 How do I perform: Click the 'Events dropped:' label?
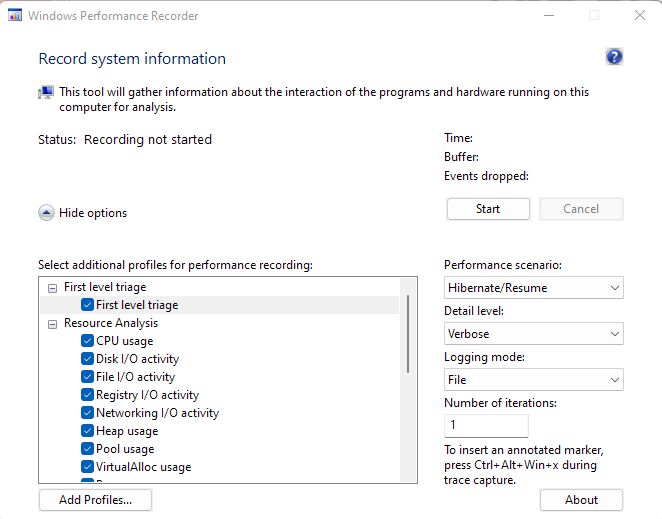pyautogui.click(x=486, y=176)
